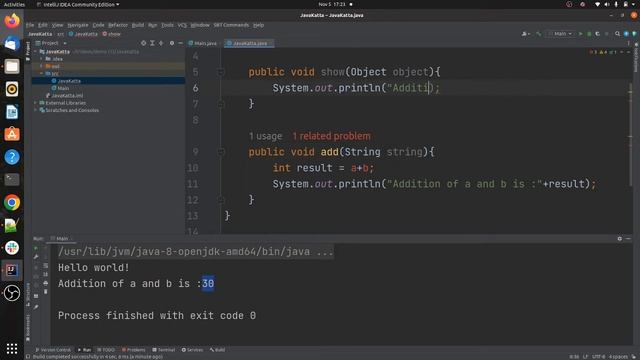
Task: Click the trash clear-all icon in console
Action: tap(45, 291)
